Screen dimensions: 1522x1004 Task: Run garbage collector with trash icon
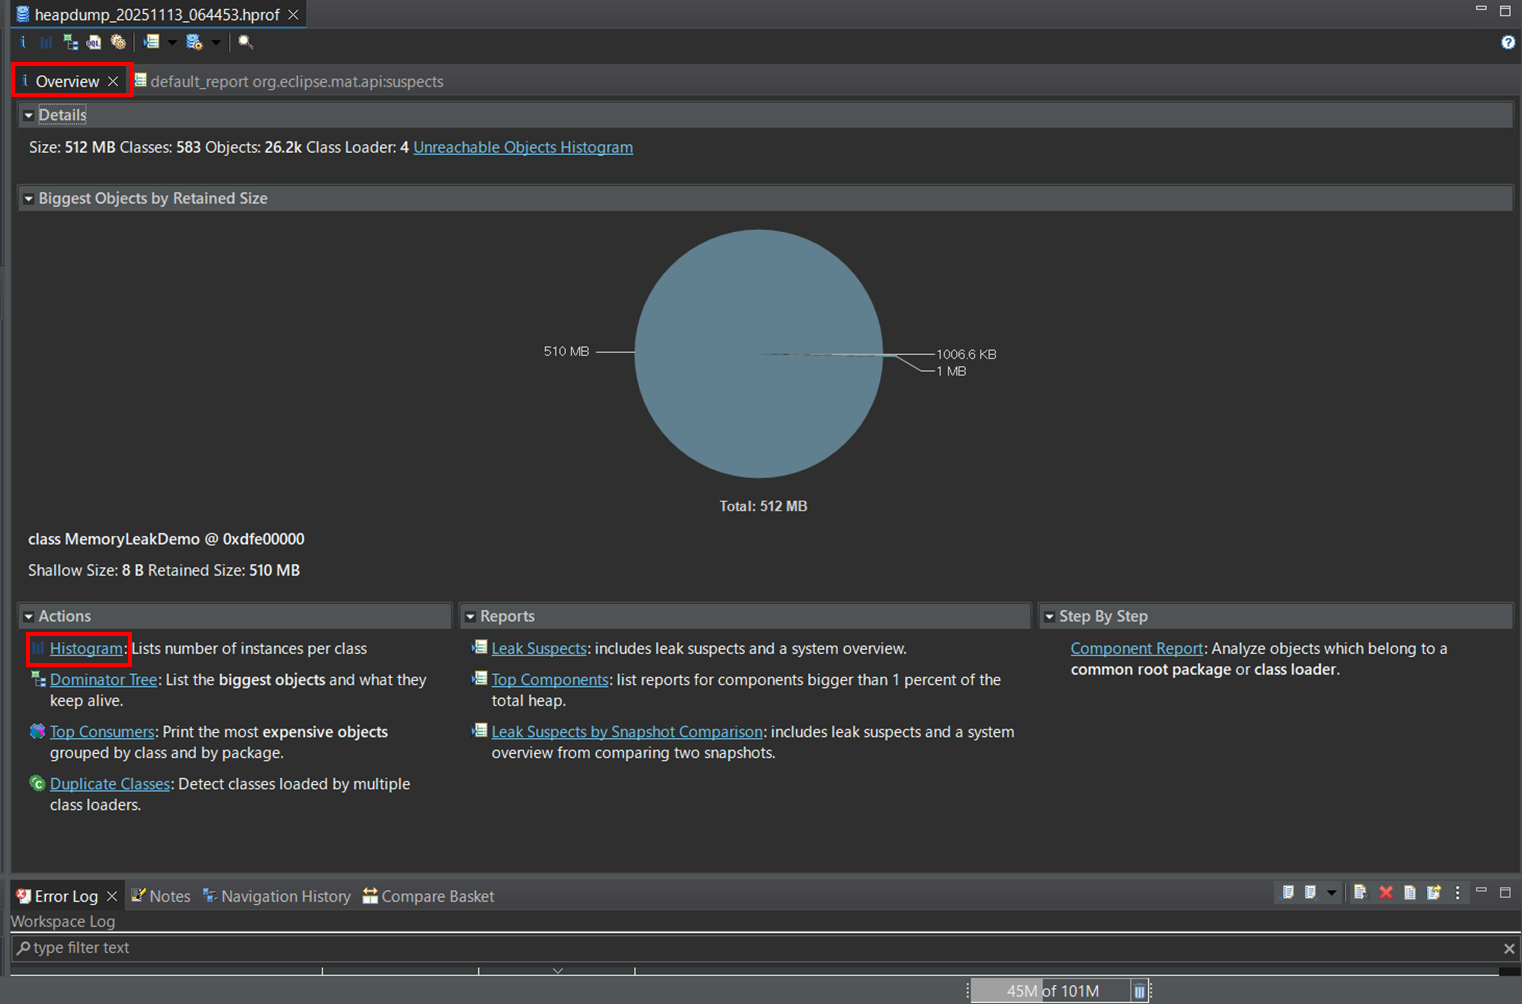pyautogui.click(x=1139, y=991)
